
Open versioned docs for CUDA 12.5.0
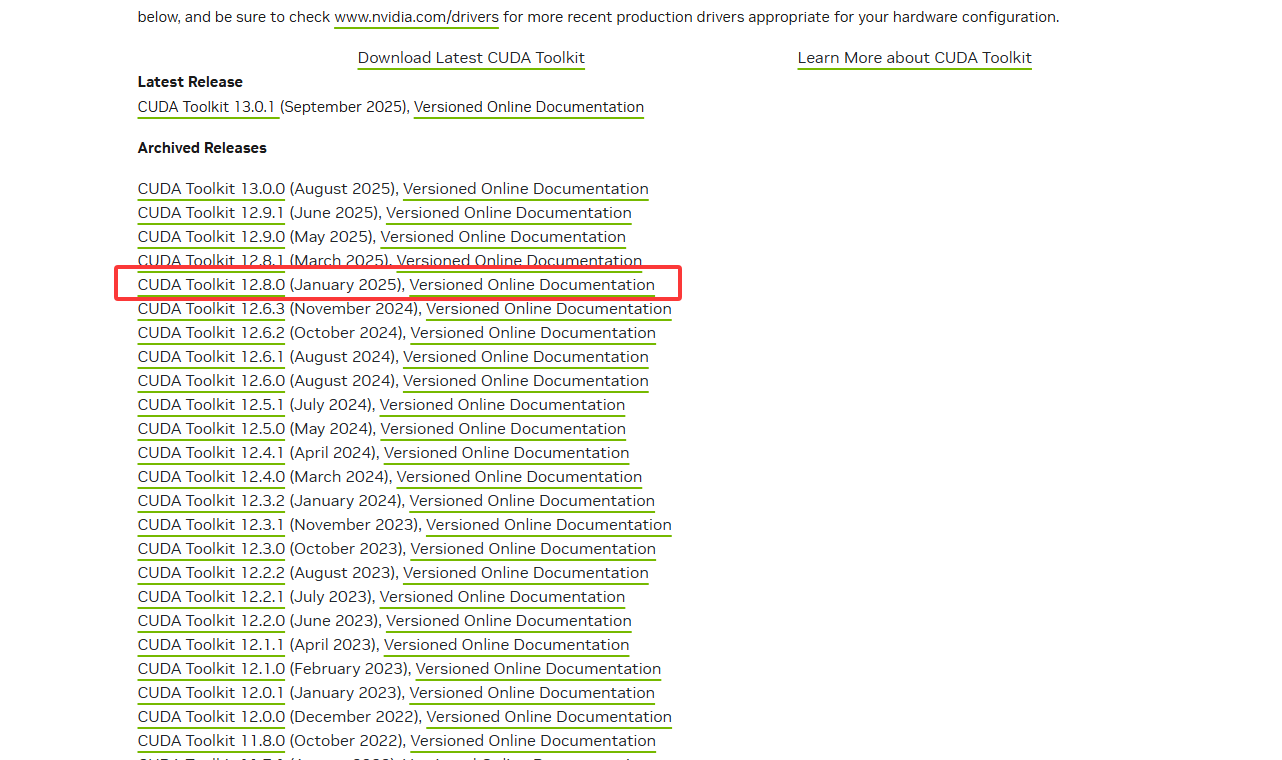coord(503,429)
